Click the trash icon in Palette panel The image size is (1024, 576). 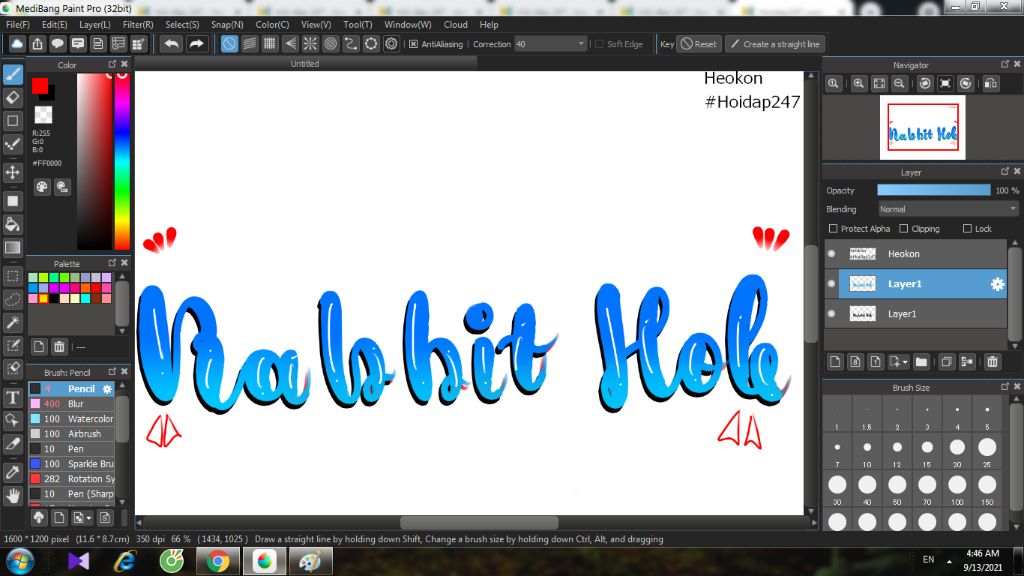pos(59,346)
